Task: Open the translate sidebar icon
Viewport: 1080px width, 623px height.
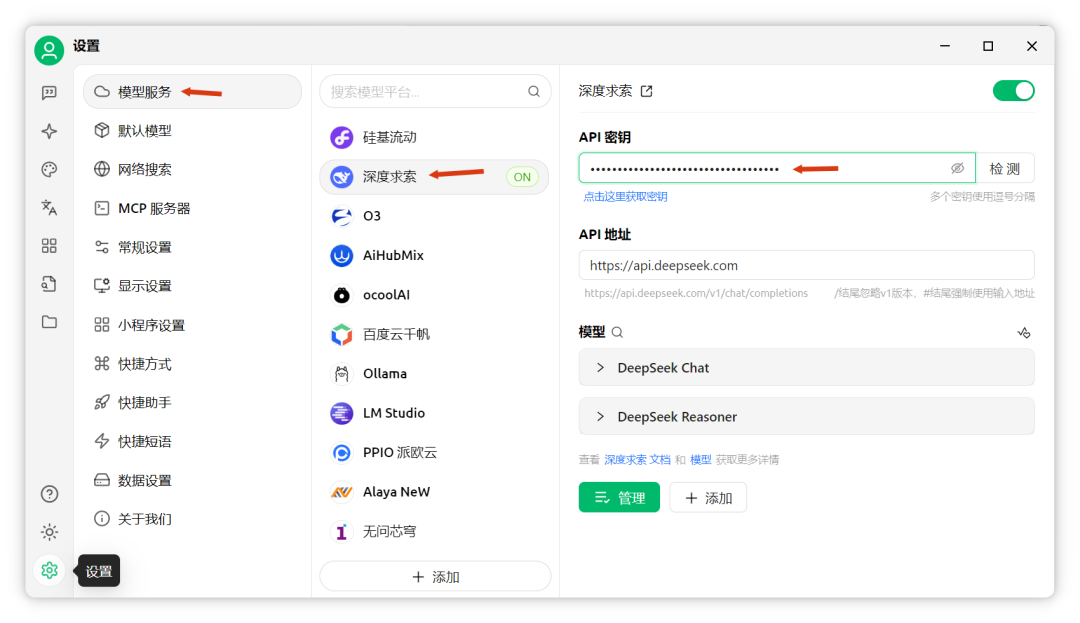Action: click(49, 207)
